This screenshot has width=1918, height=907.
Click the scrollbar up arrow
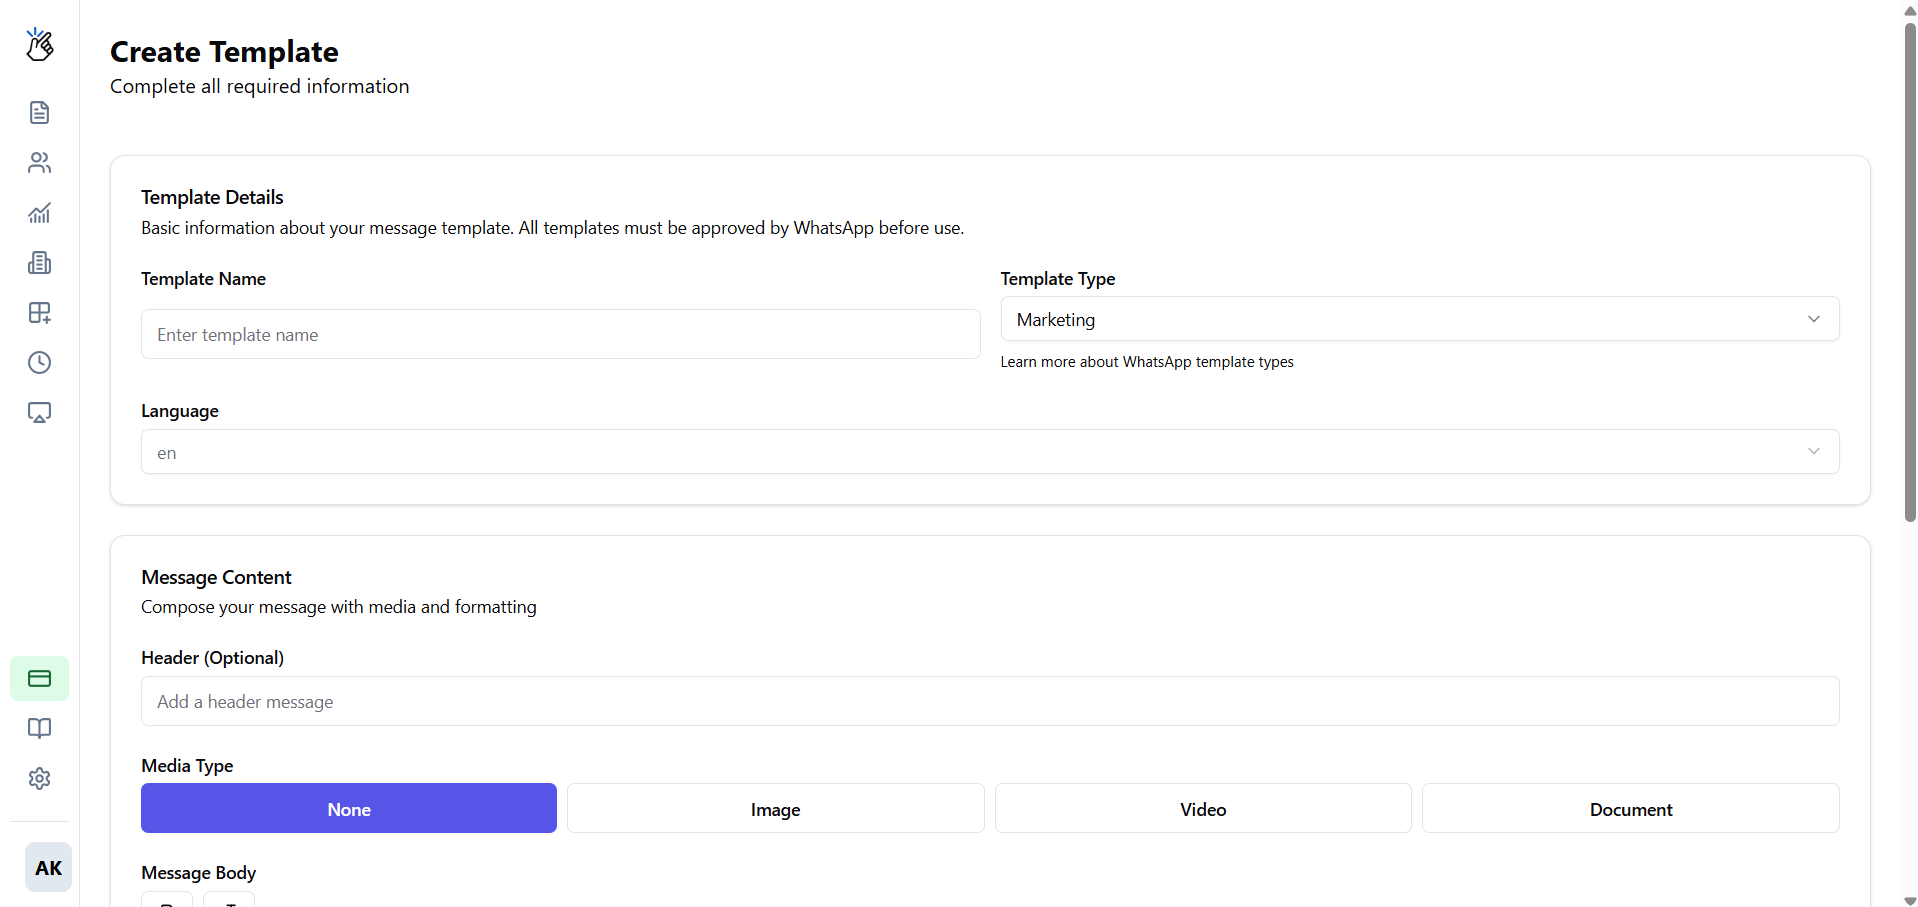pos(1908,10)
